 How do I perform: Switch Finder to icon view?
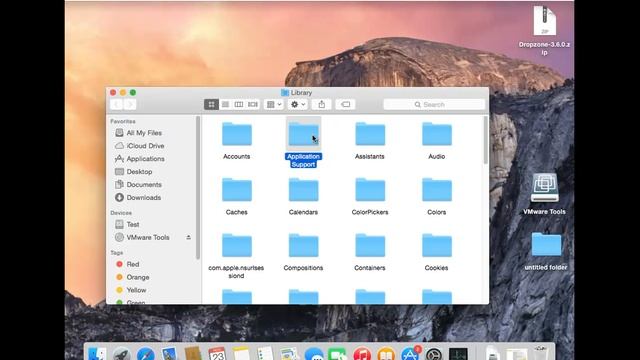pyautogui.click(x=211, y=104)
